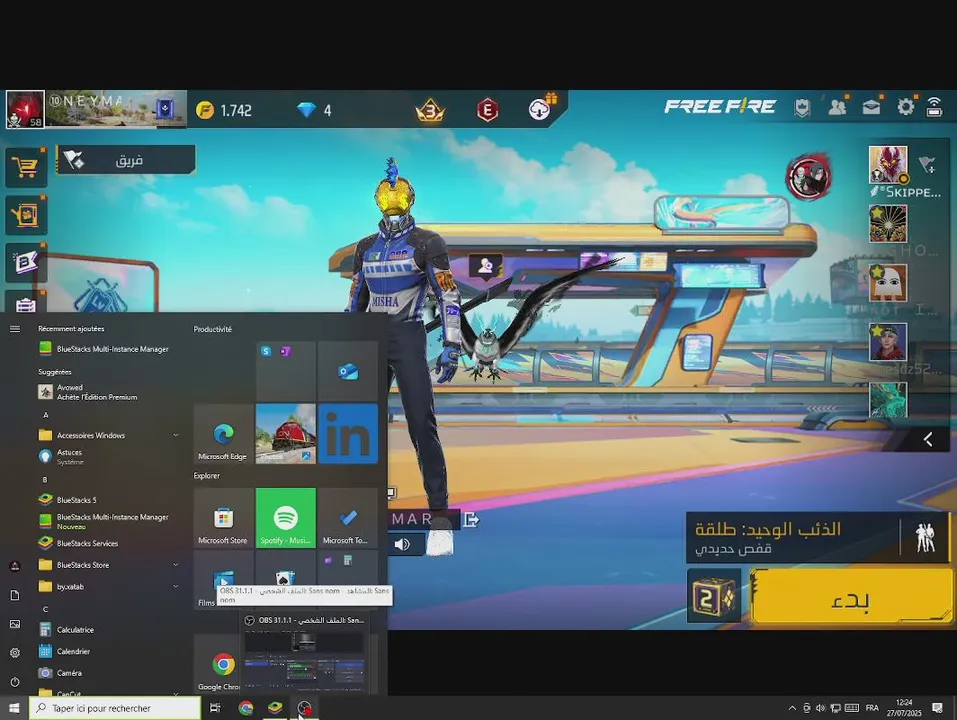Mute the lobby speaker sound icon
This screenshot has height=720, width=957.
pyautogui.click(x=402, y=544)
